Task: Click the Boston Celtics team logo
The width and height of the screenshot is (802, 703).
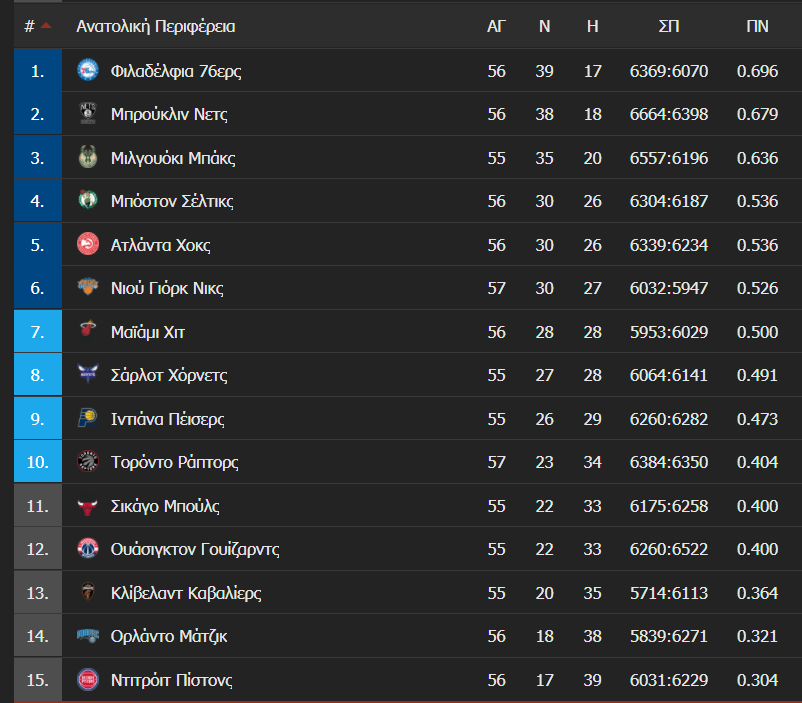Action: [x=87, y=200]
